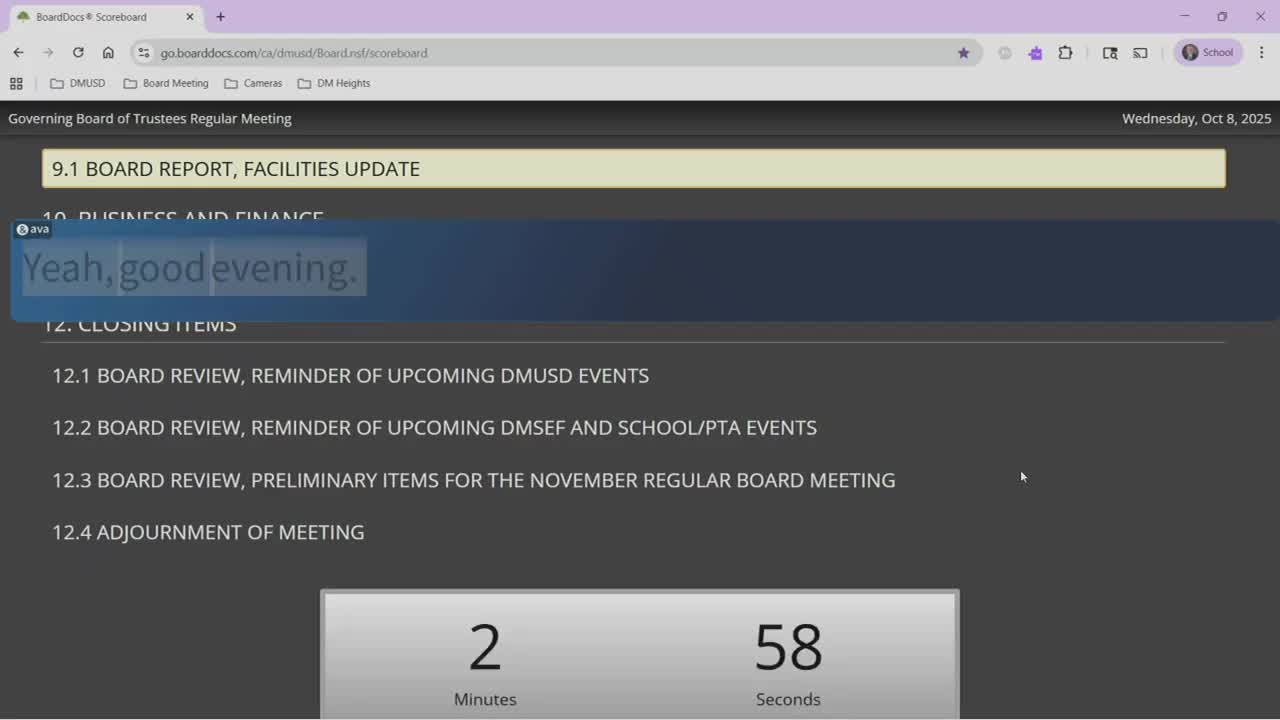This screenshot has height=720, width=1280.
Task: Go back to the previous page
Action: pyautogui.click(x=18, y=53)
